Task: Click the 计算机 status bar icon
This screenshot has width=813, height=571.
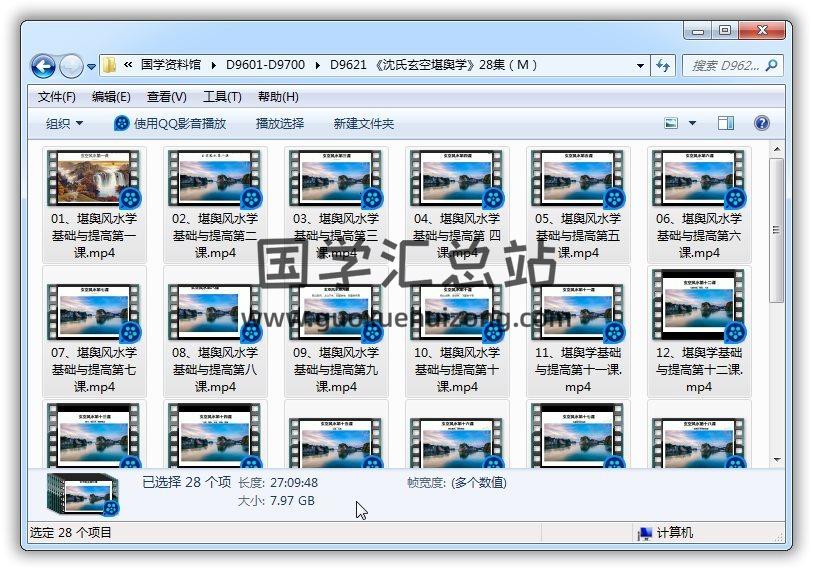Action: [644, 533]
